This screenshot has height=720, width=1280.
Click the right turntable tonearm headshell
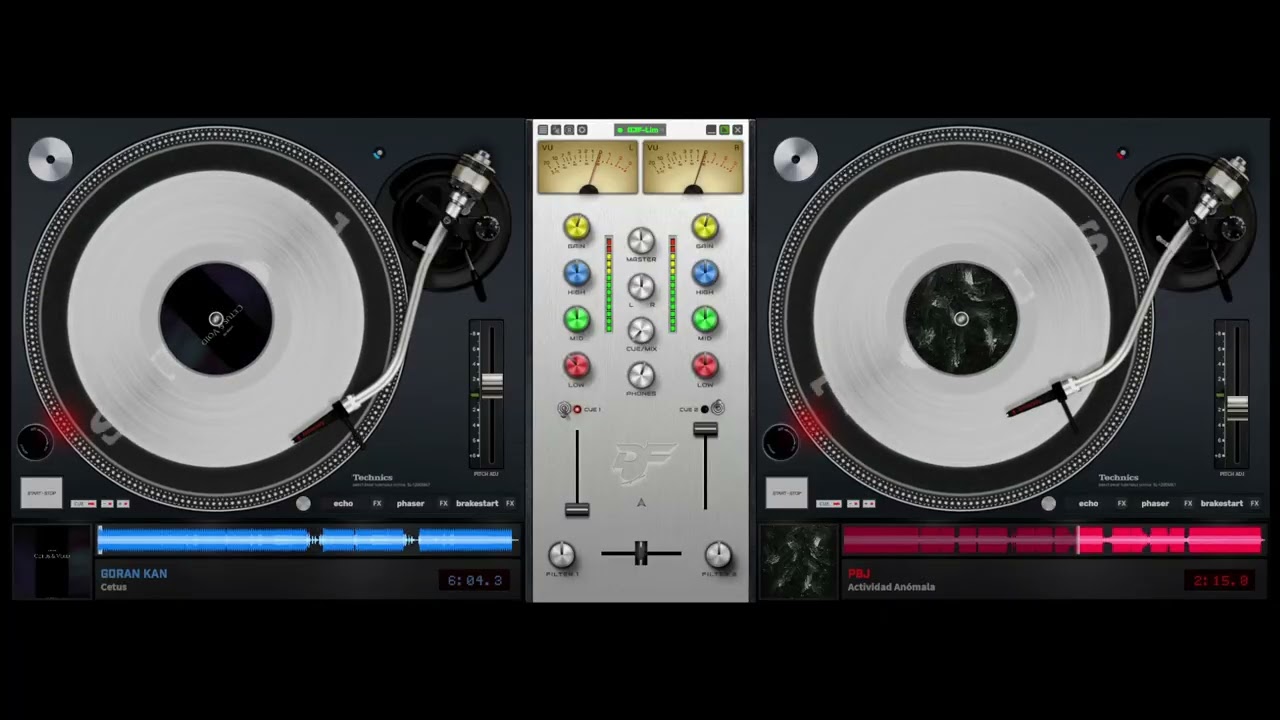tap(1040, 400)
